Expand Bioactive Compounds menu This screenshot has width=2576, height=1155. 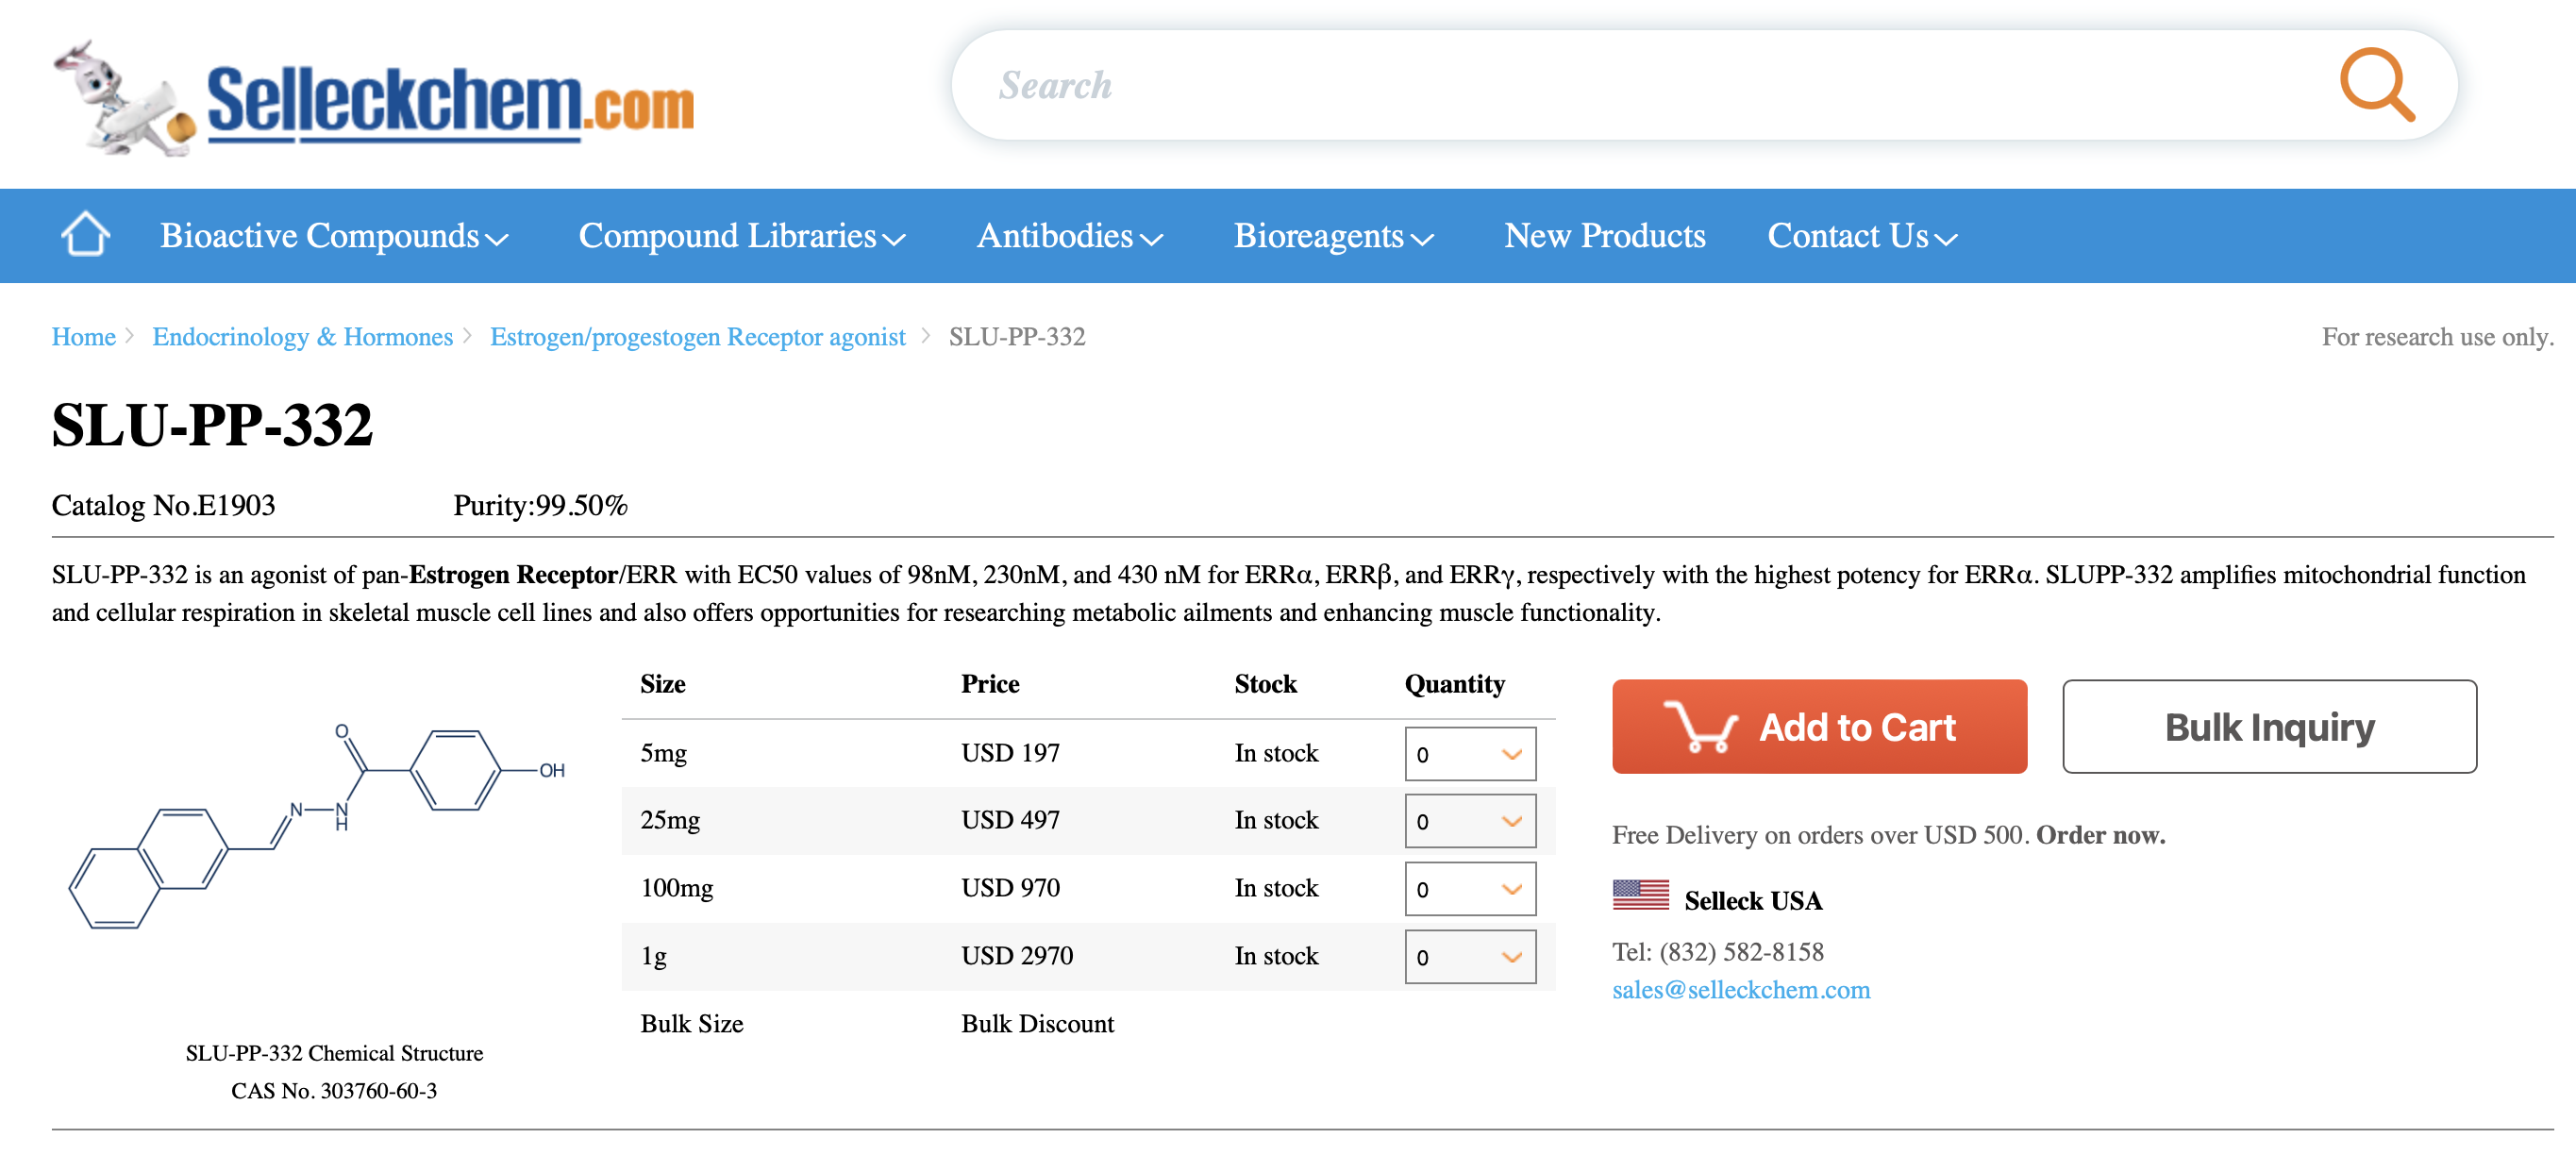pos(334,235)
